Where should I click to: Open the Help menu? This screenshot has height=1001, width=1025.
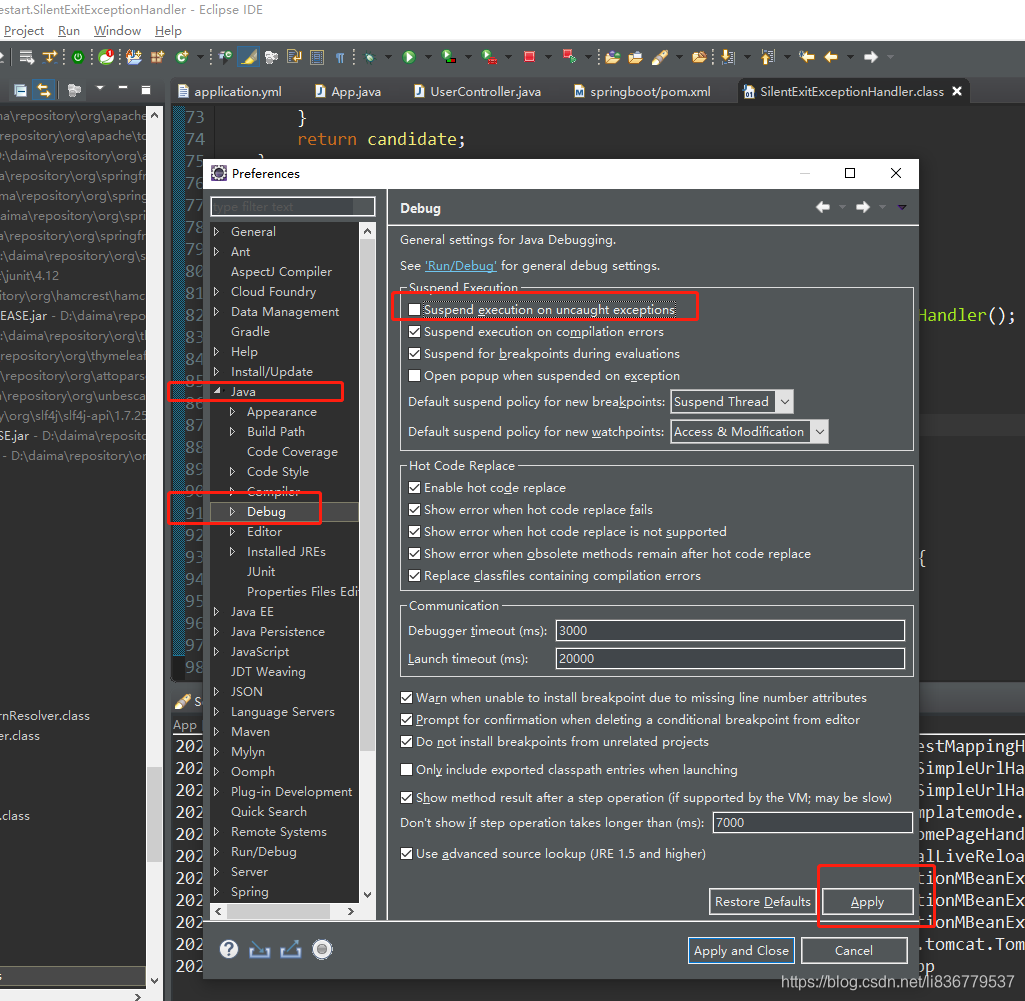tap(168, 31)
